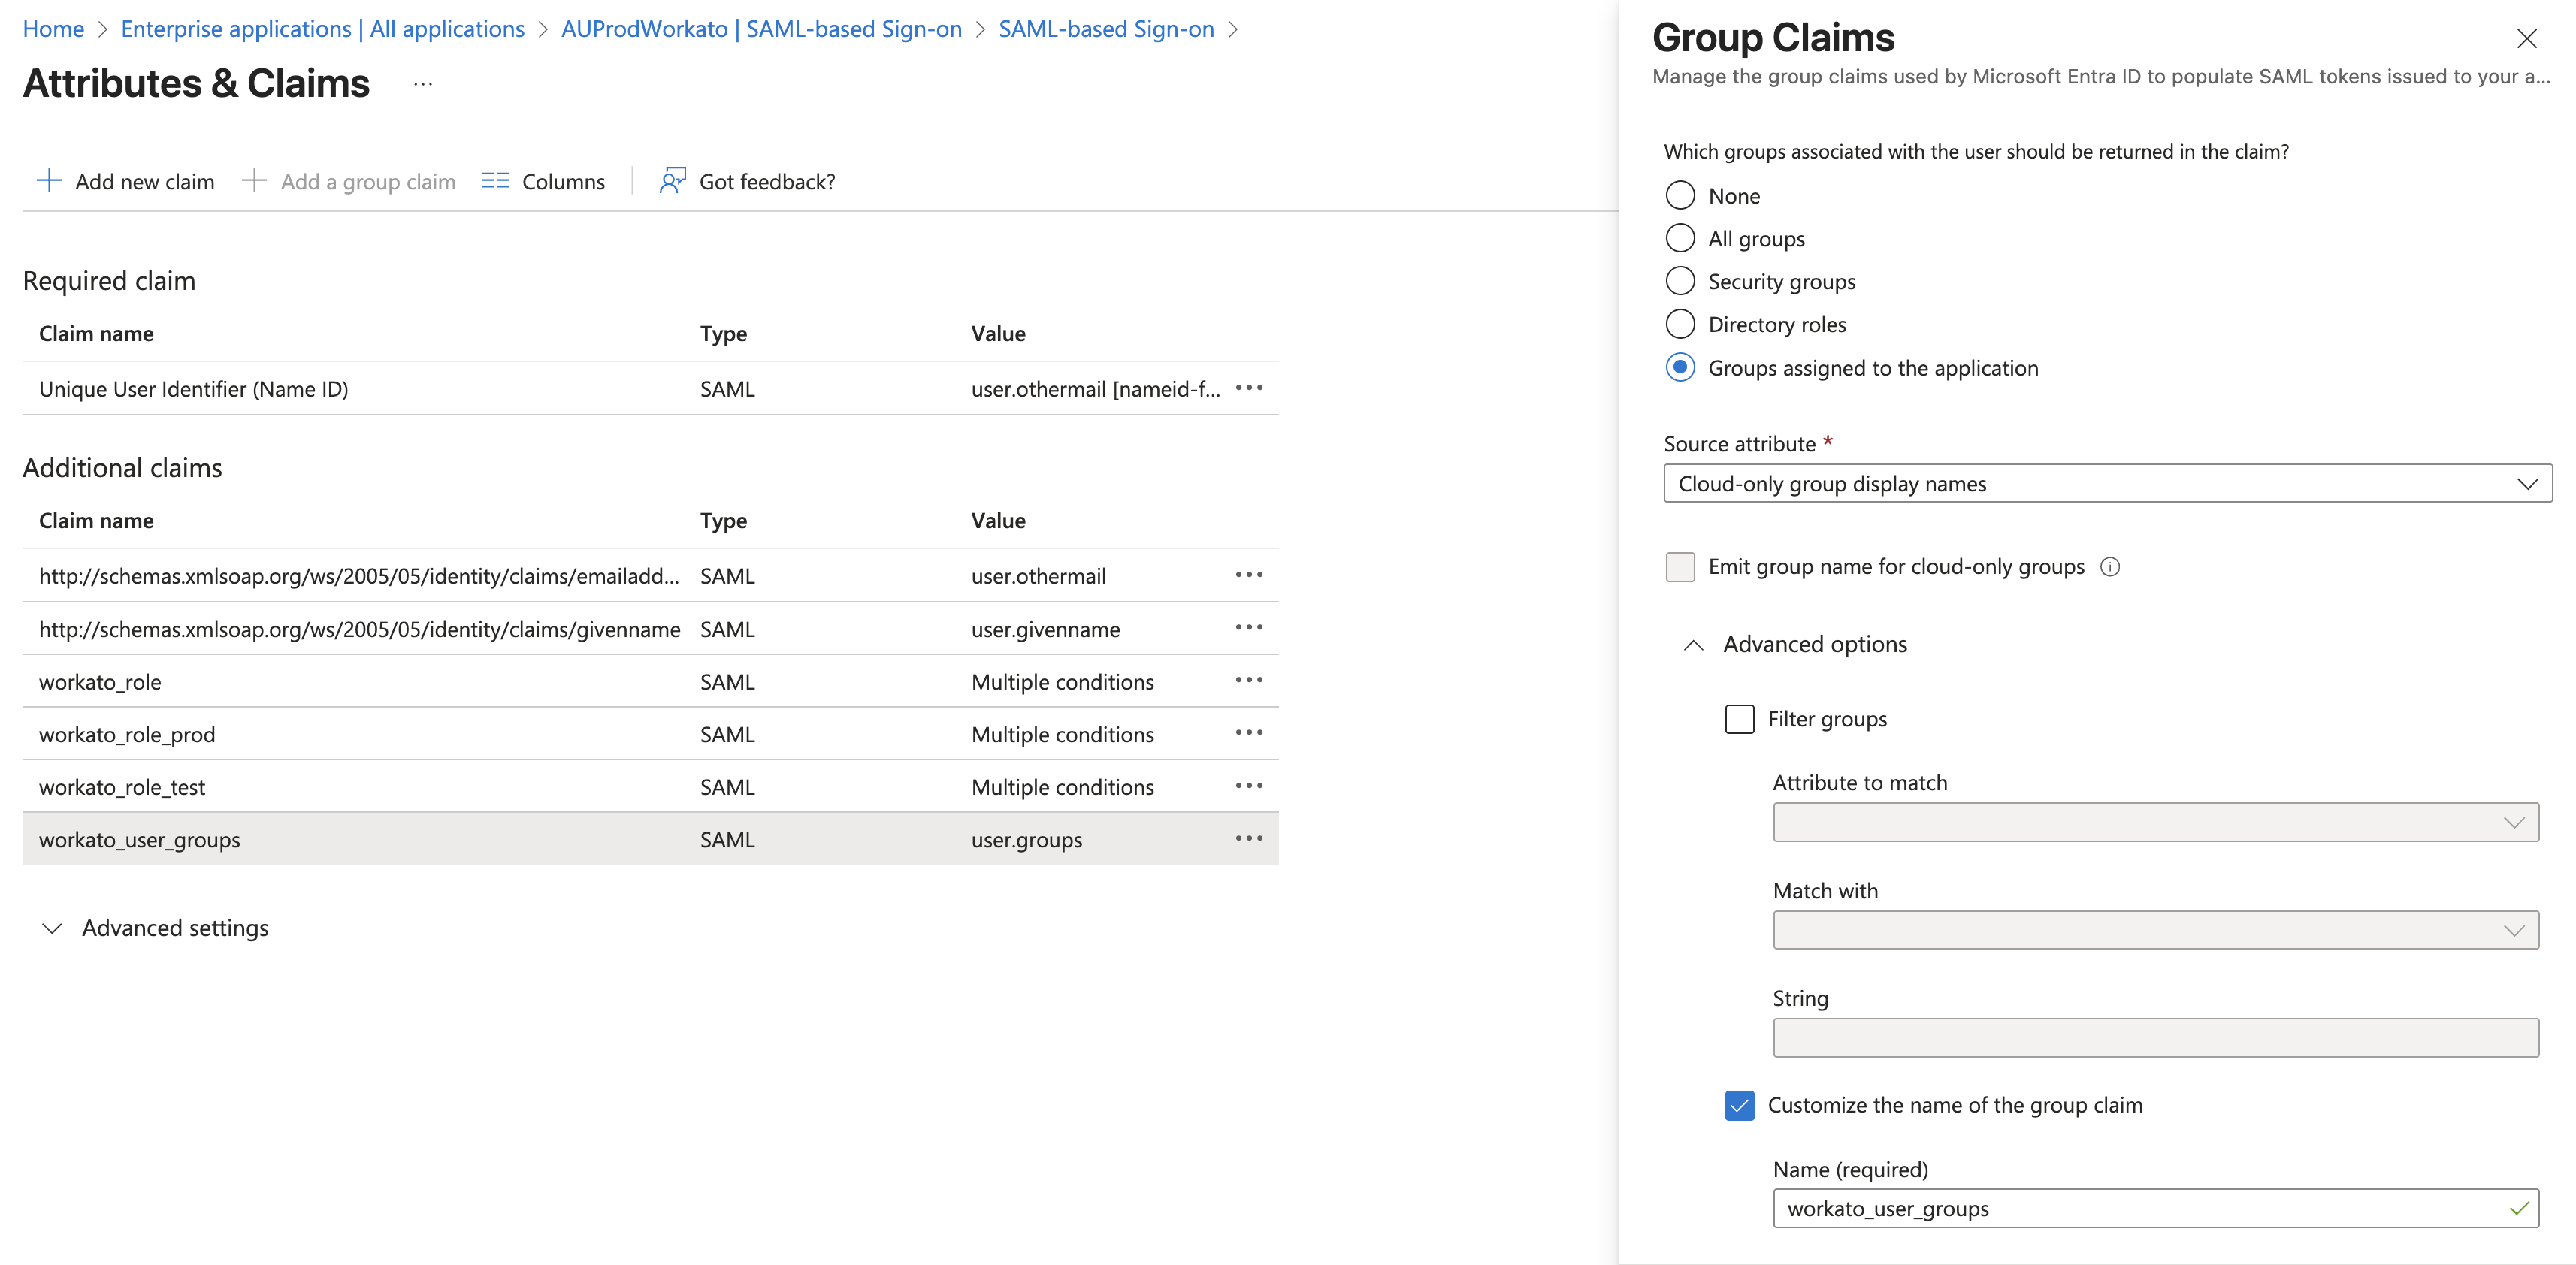Open the Columns chooser icon
Screen dimensions: 2576x1265
pyautogui.click(x=495, y=181)
